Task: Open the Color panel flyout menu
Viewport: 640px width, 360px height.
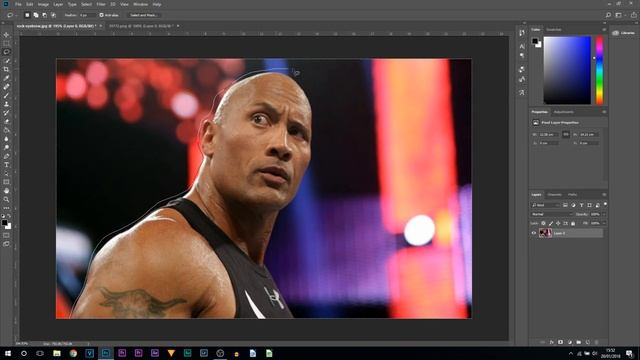Action: pos(604,29)
